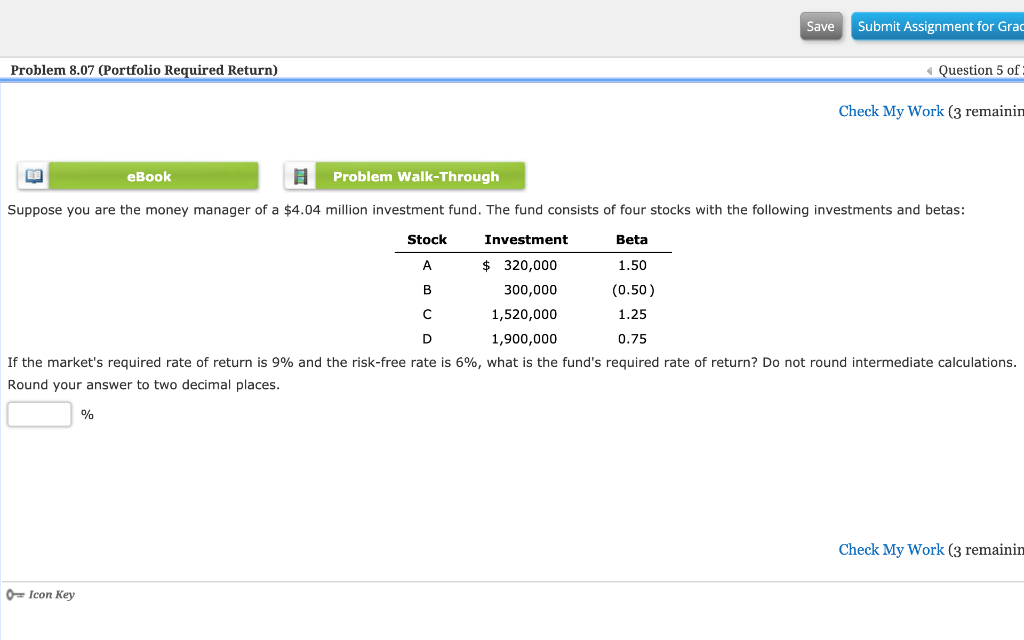This screenshot has width=1024, height=640.
Task: Click the (0.50) beta value
Action: [x=633, y=290]
